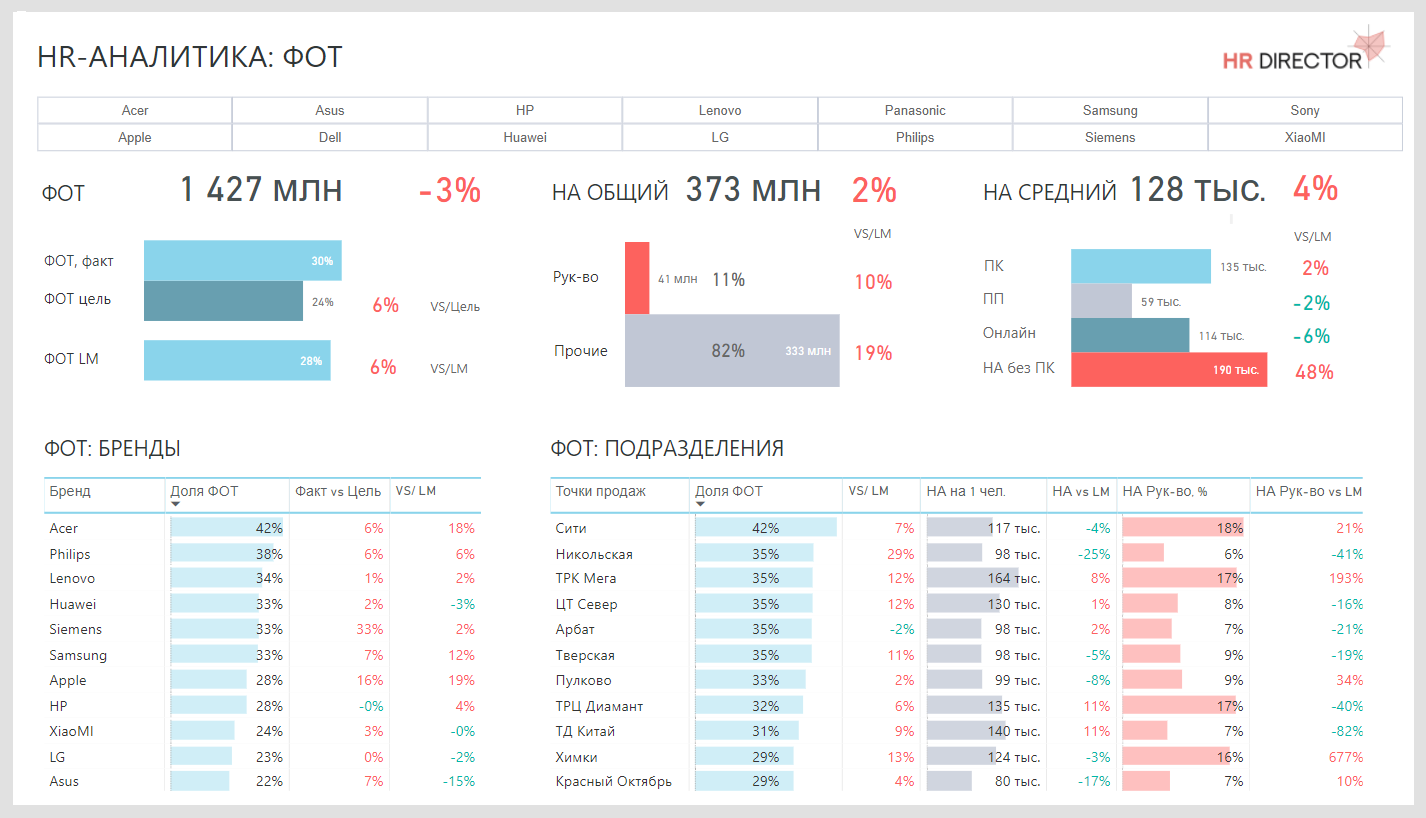The width and height of the screenshot is (1426, 818).
Task: Click the gray Прочие bar showing 82%
Action: click(732, 351)
